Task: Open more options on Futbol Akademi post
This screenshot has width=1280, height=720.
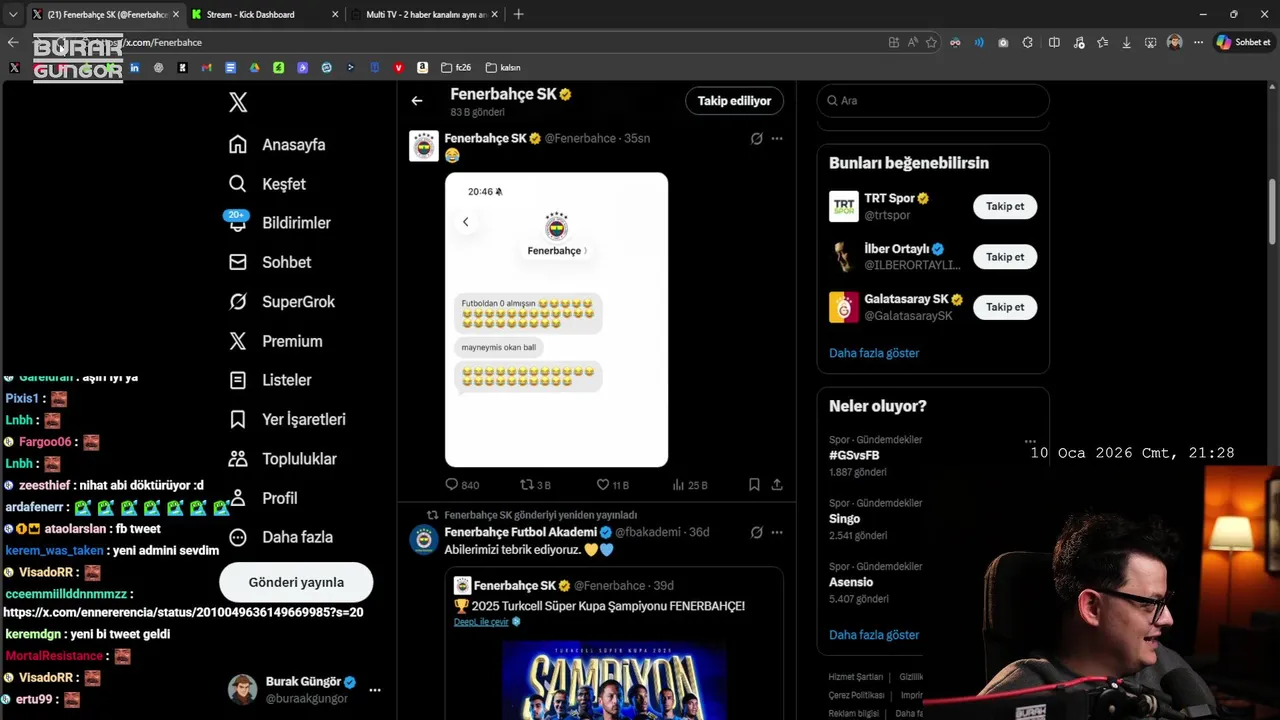Action: point(777,532)
